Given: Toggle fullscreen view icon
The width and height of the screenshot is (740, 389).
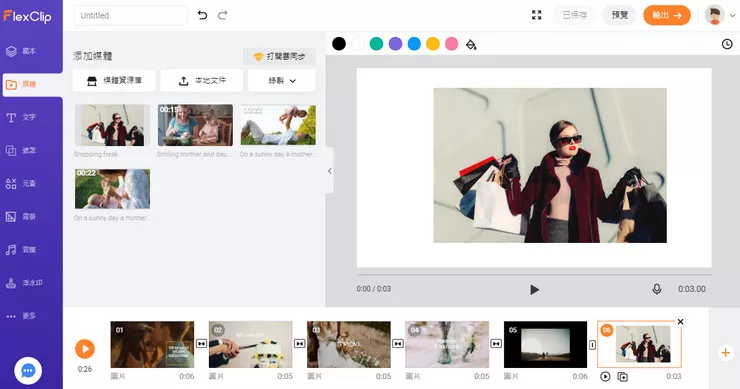Looking at the screenshot, I should click(x=537, y=15).
